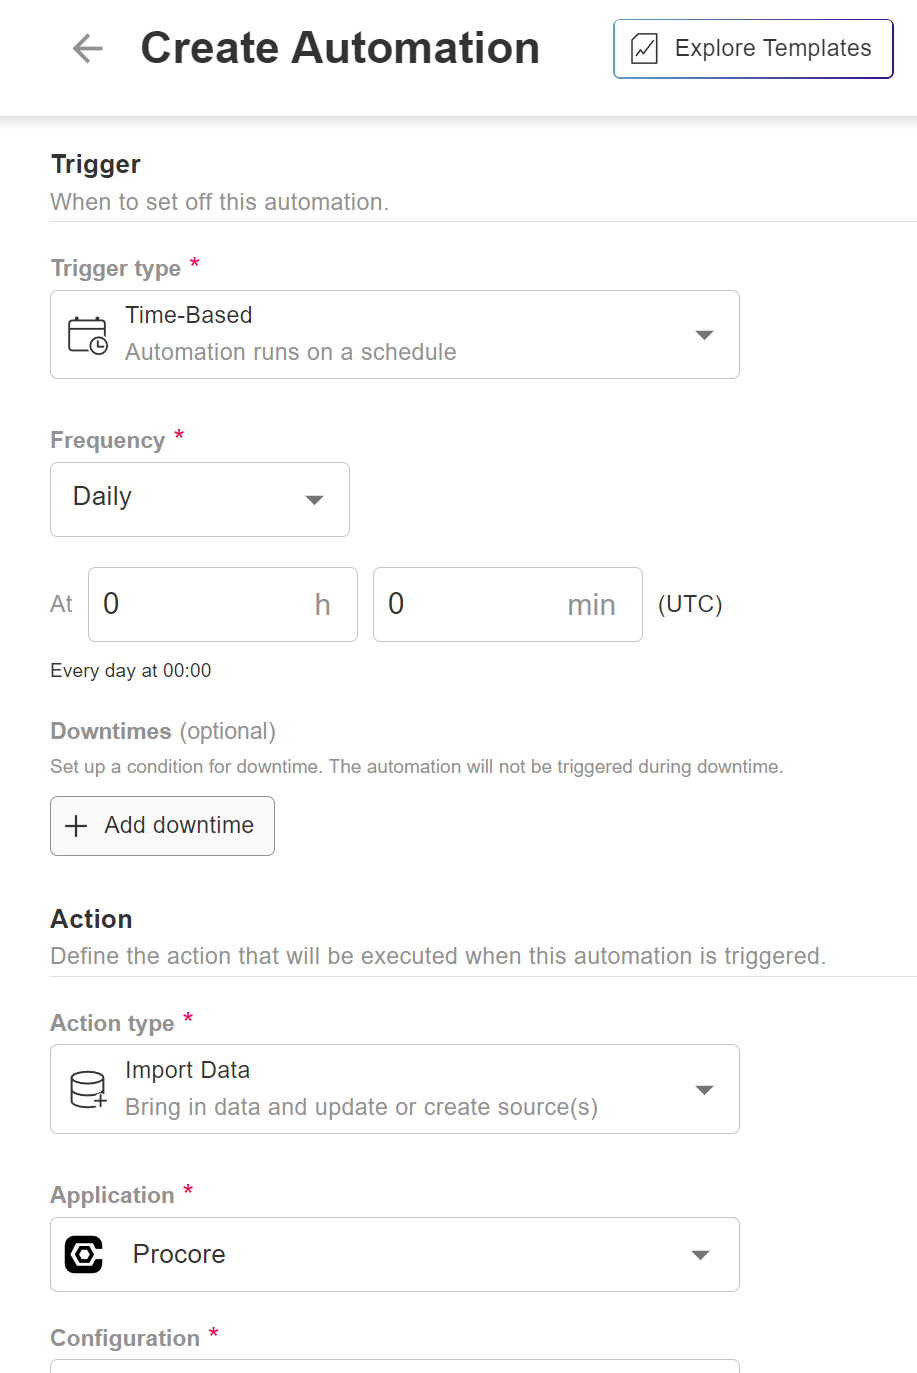The width and height of the screenshot is (917, 1373).
Task: Click the Create Automation heading
Action: tap(340, 48)
